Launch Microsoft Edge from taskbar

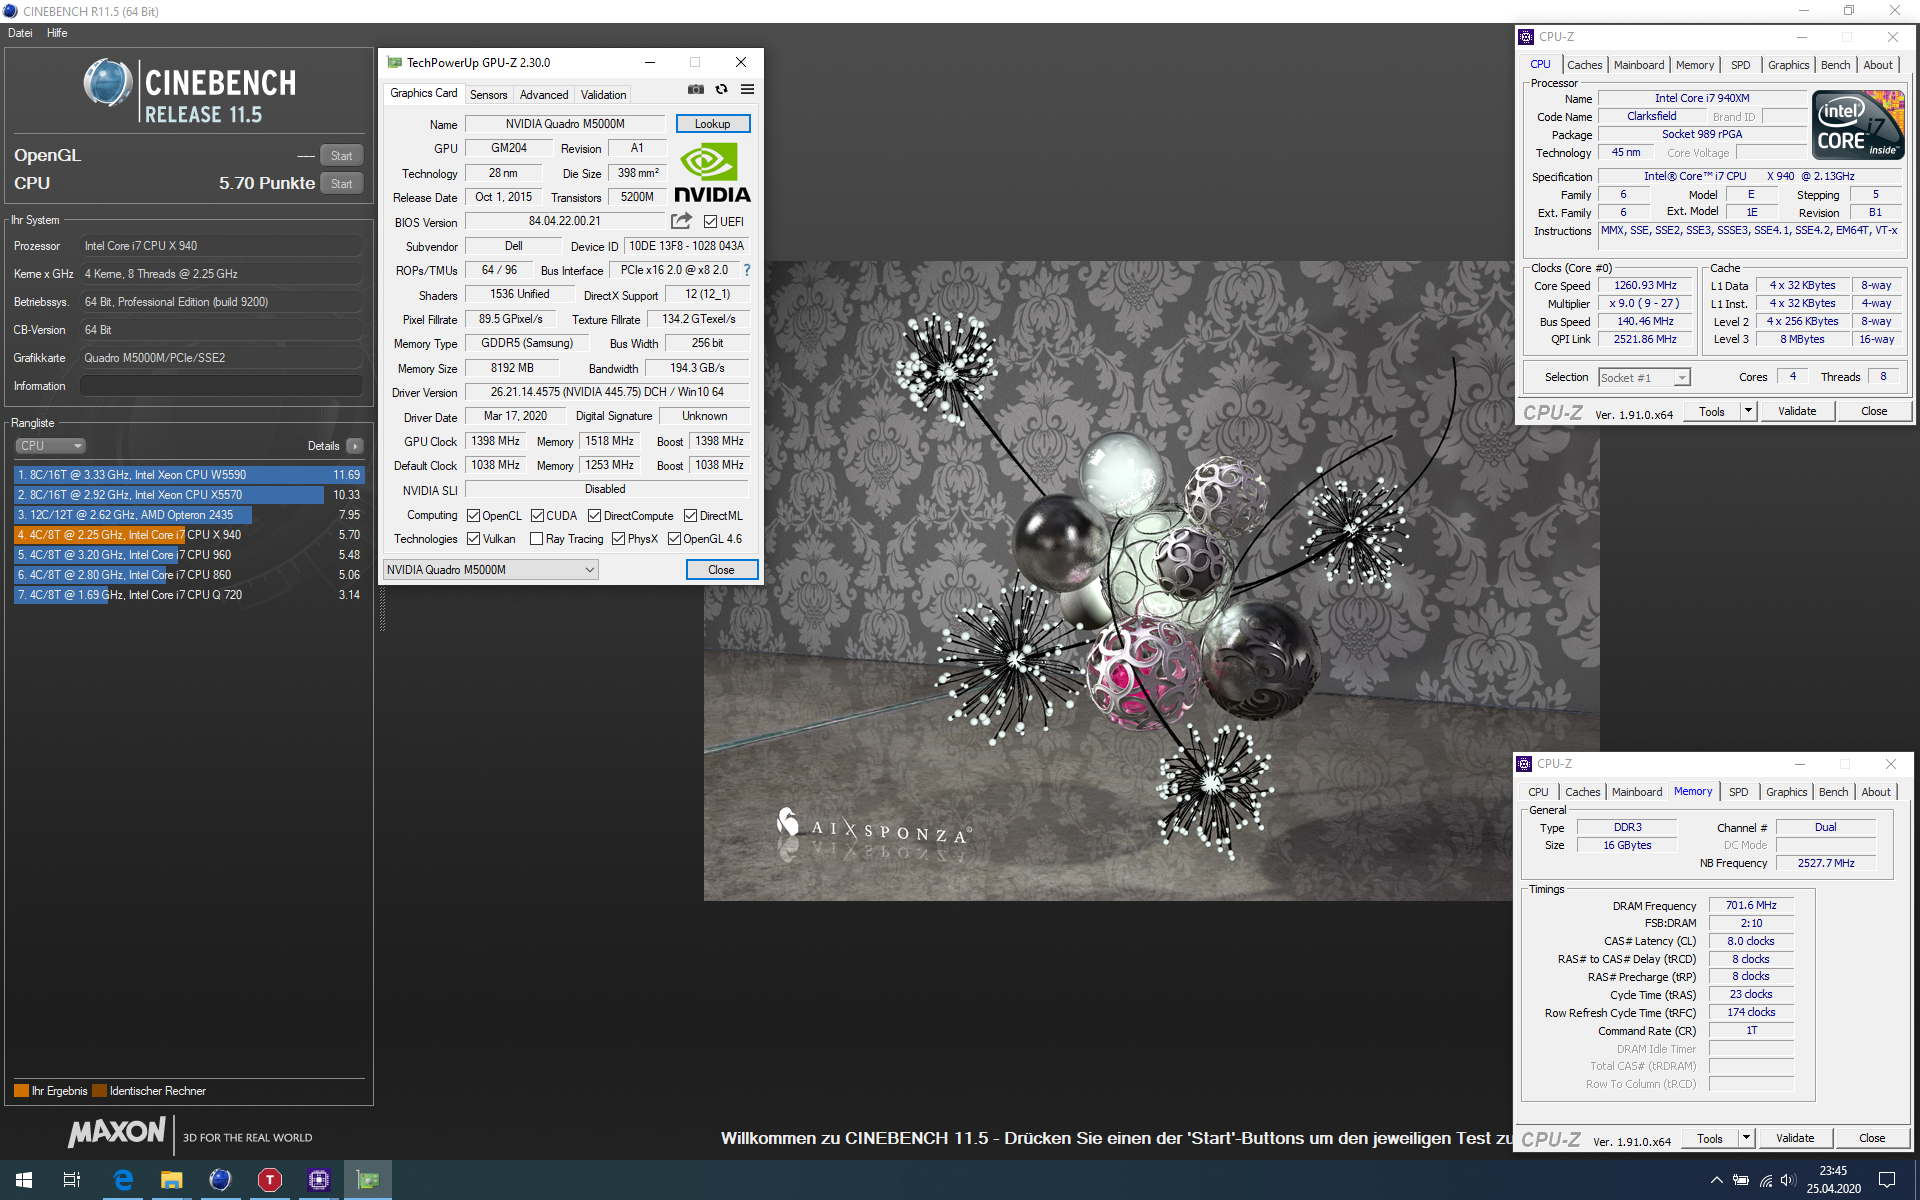tap(123, 1180)
